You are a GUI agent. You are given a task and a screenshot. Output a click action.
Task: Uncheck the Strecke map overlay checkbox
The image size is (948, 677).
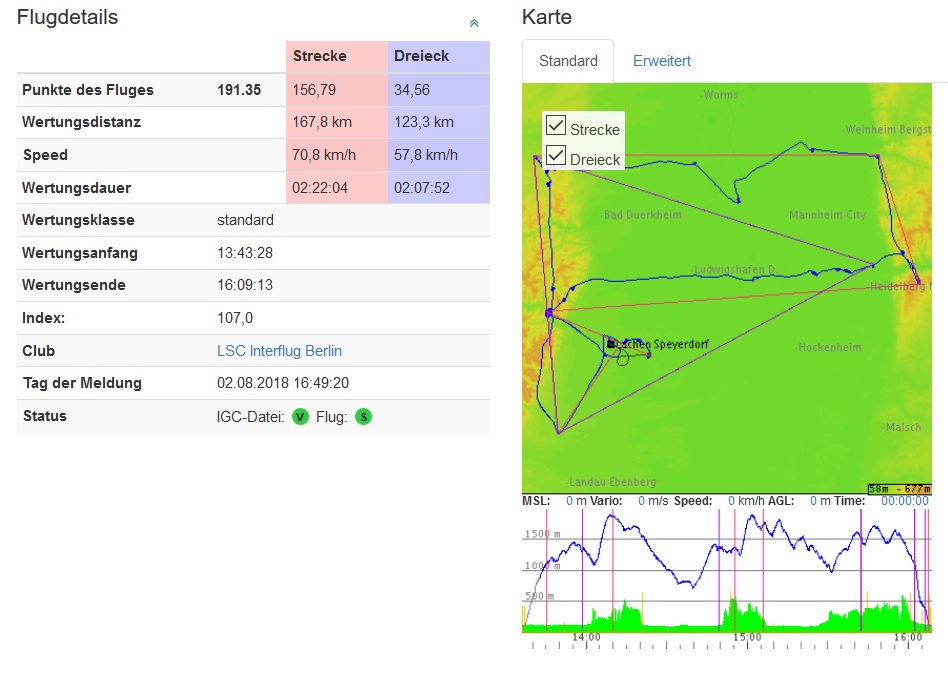pyautogui.click(x=556, y=126)
